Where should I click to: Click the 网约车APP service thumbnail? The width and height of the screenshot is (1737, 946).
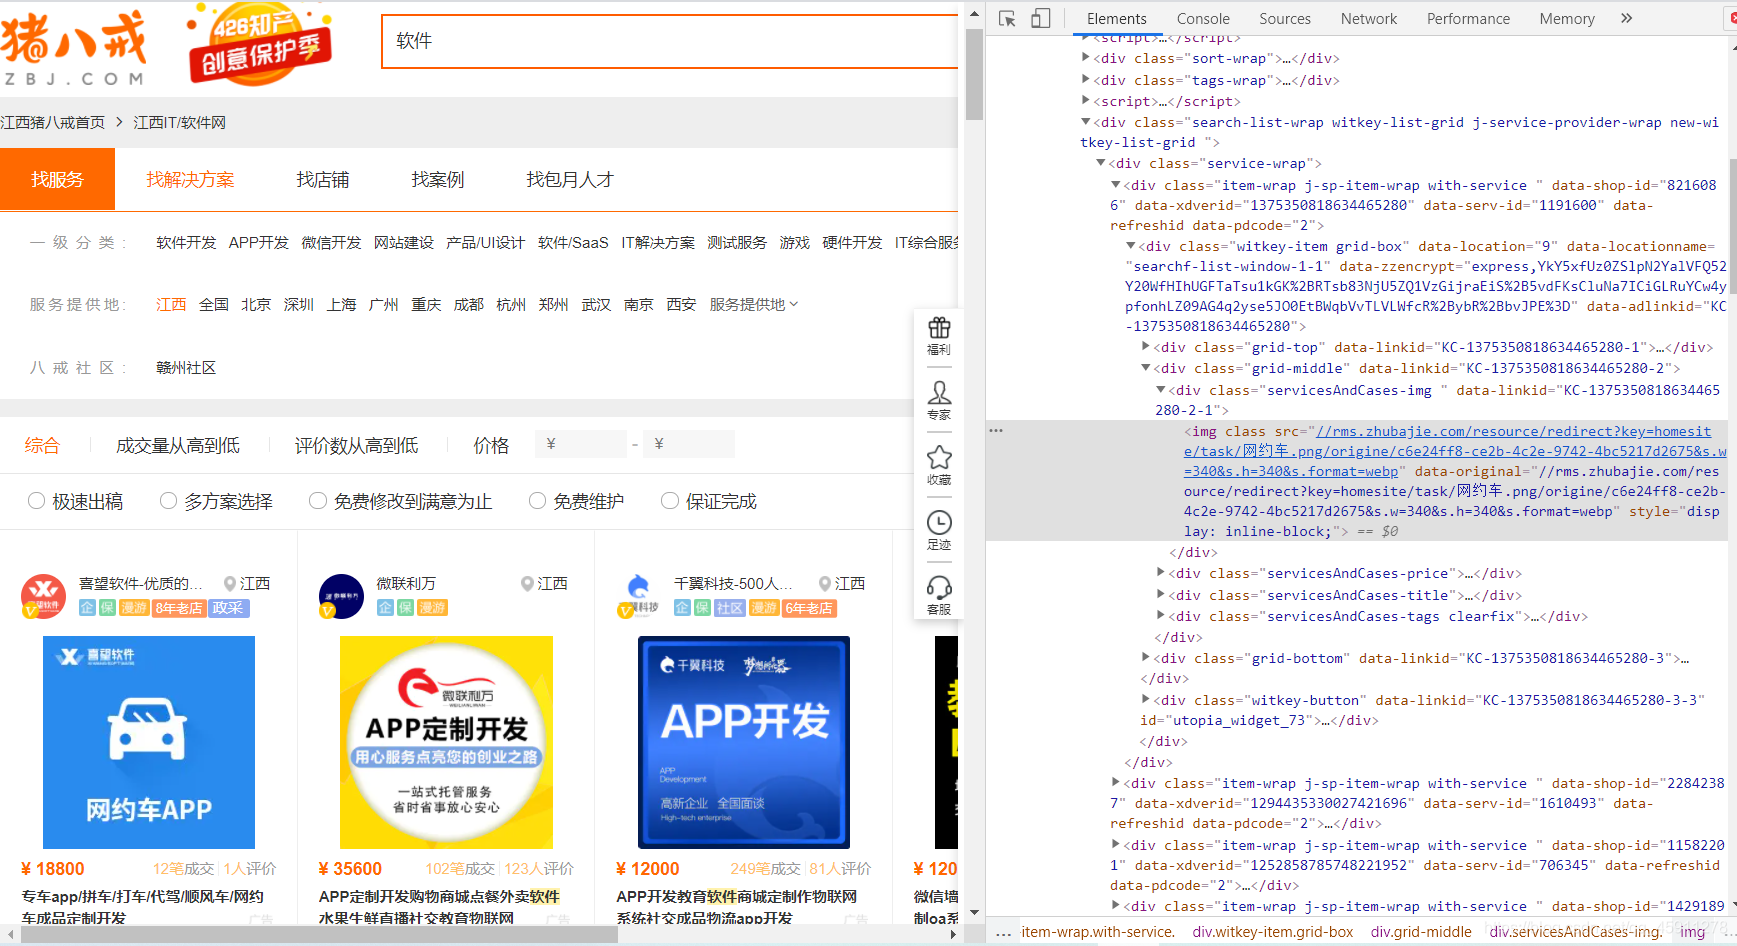tap(149, 742)
